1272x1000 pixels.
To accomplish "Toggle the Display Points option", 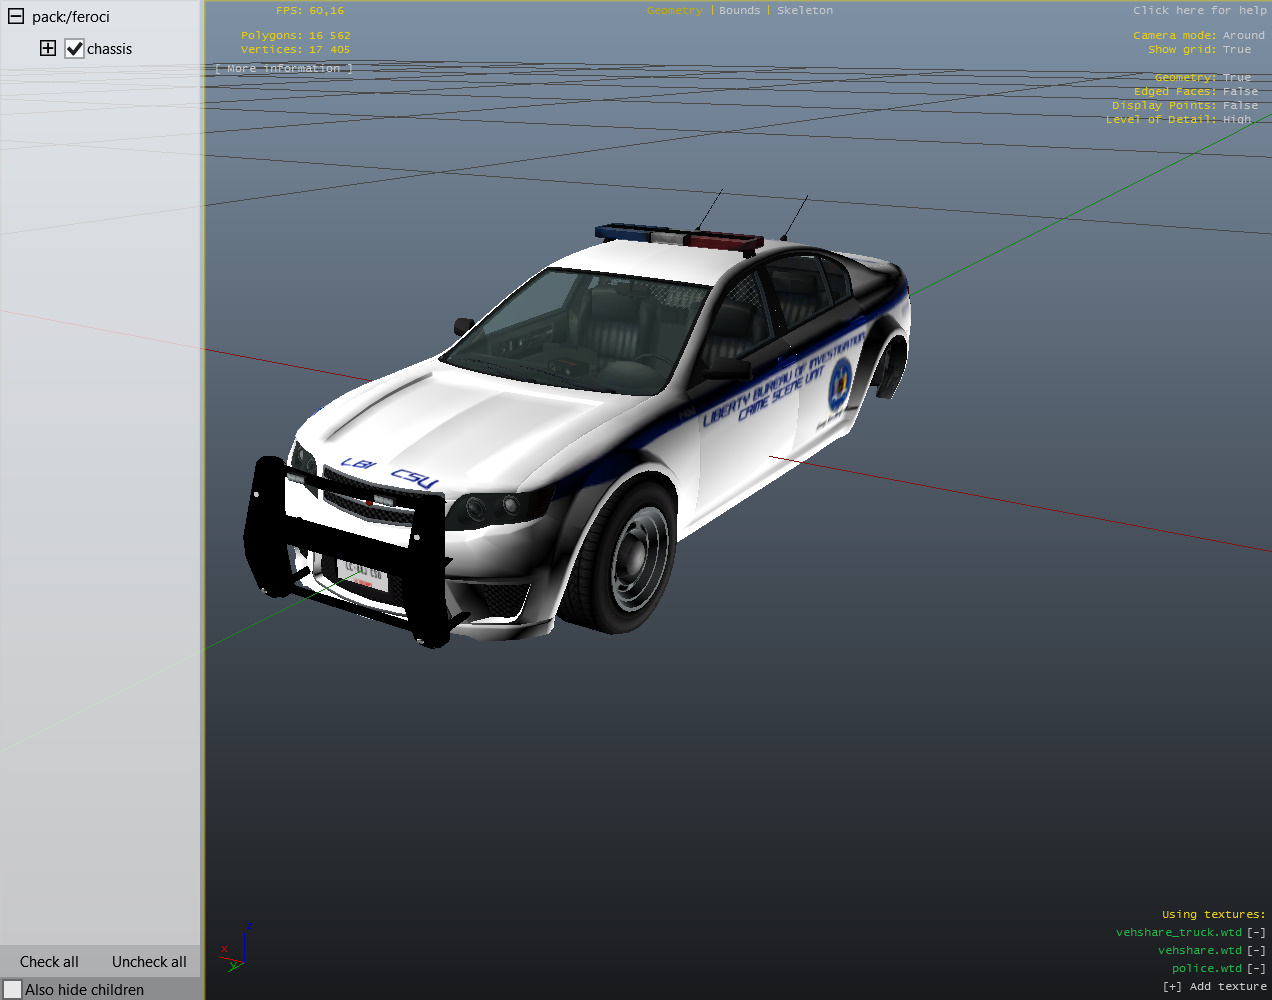I will [1240, 106].
